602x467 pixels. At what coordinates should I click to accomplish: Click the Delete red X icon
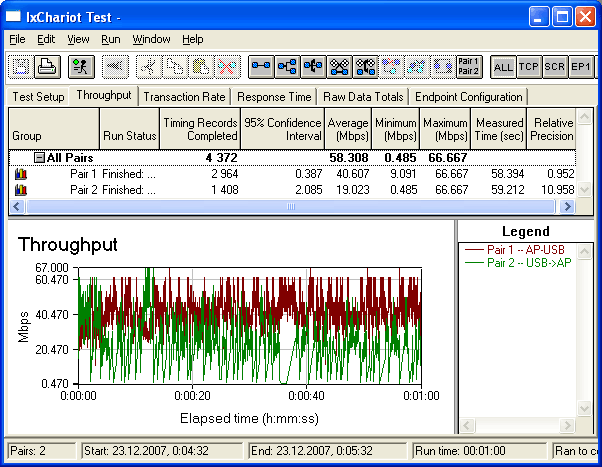[x=227, y=67]
